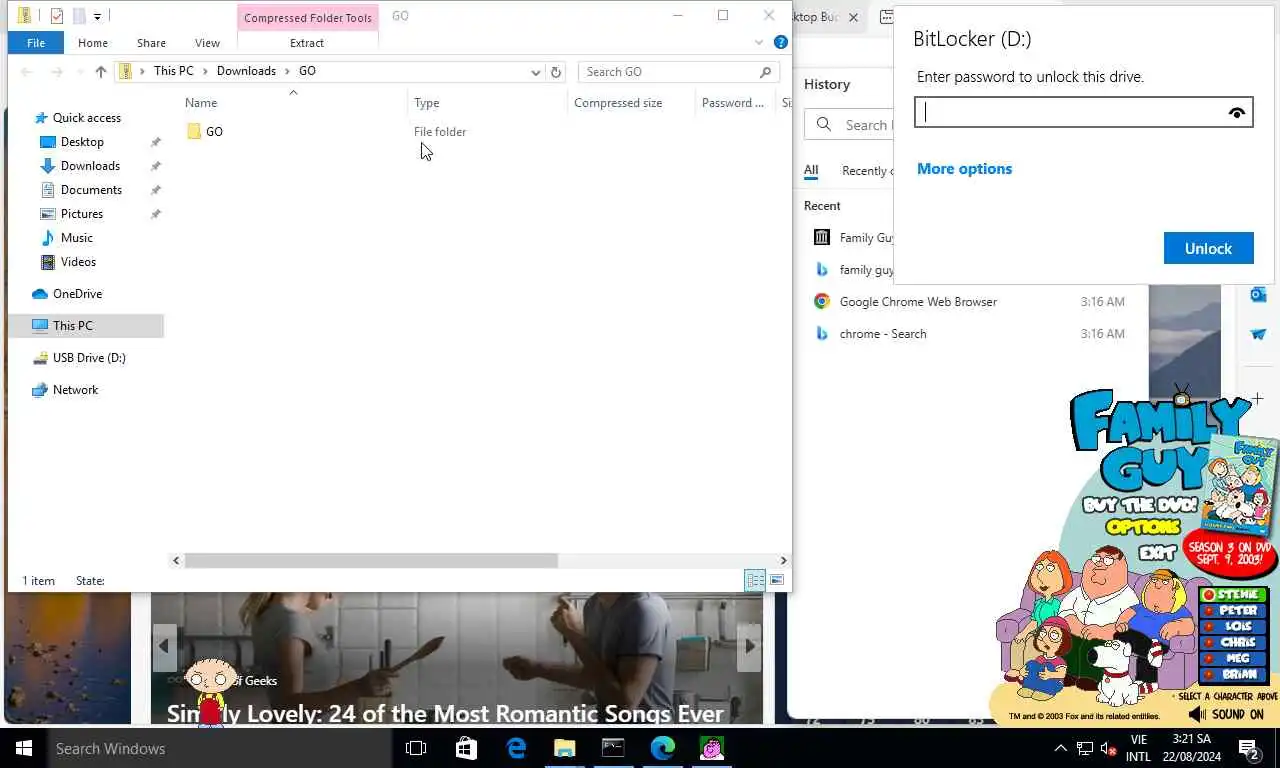
Task: Open File Explorer taskbar icon
Action: click(564, 748)
